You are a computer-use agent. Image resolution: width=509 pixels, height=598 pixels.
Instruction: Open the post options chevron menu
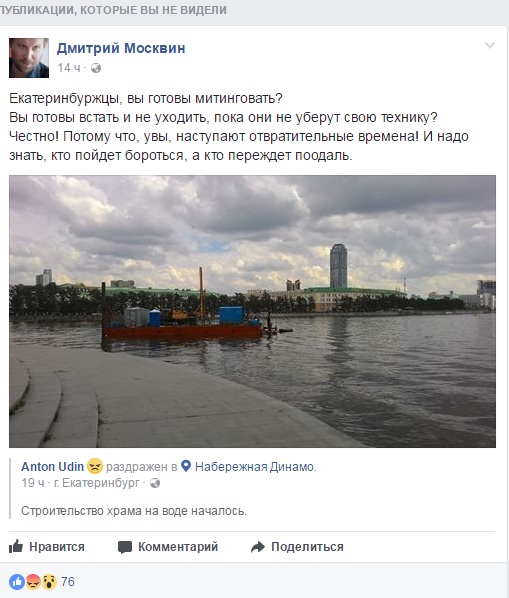click(x=490, y=46)
